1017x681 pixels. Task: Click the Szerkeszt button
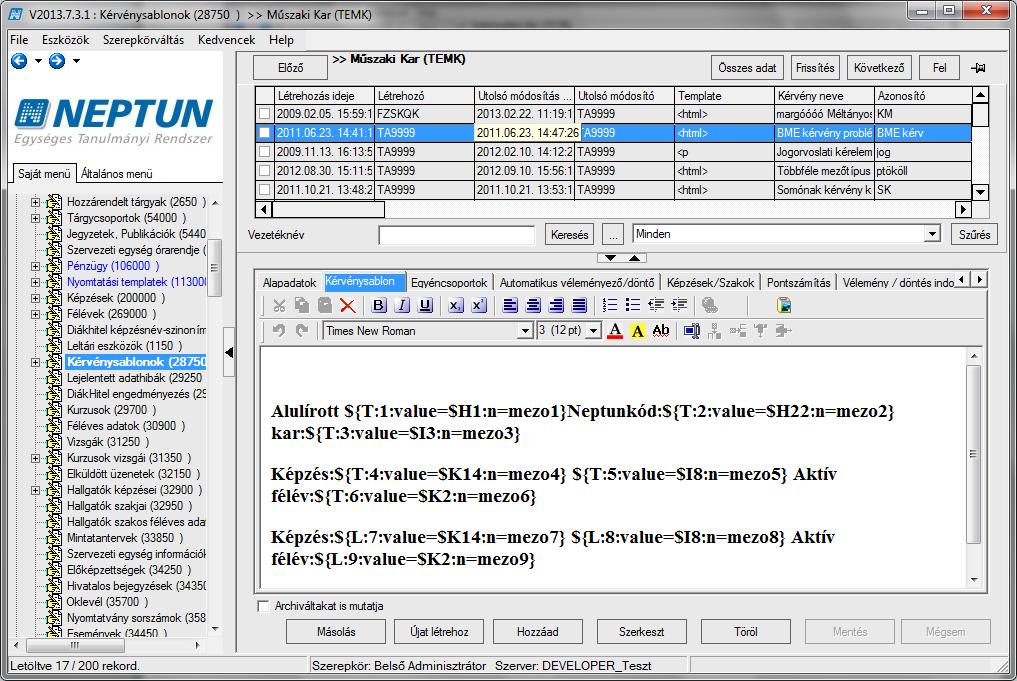(641, 632)
